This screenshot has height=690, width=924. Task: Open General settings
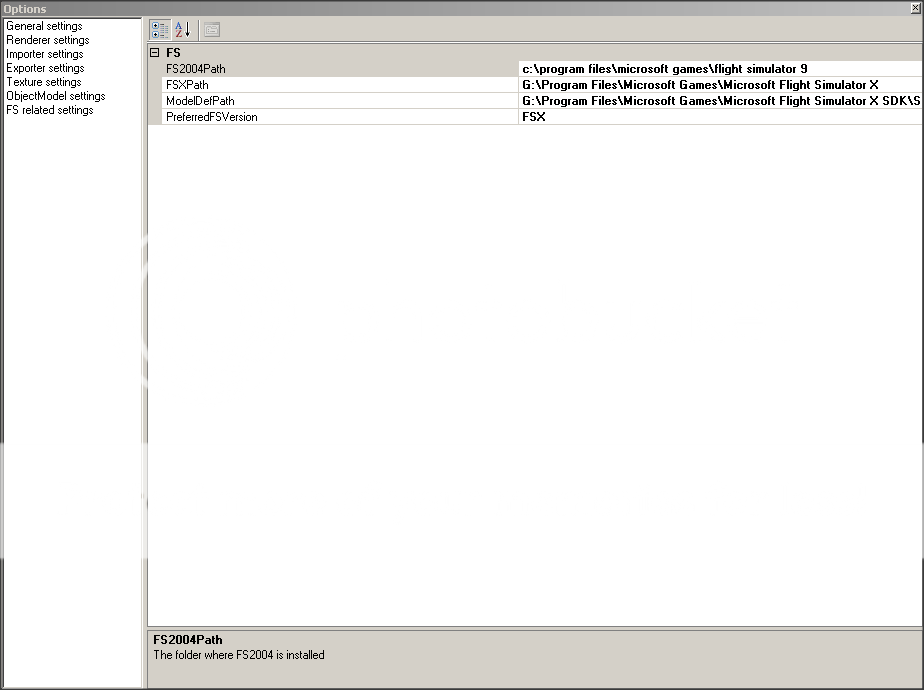44,25
